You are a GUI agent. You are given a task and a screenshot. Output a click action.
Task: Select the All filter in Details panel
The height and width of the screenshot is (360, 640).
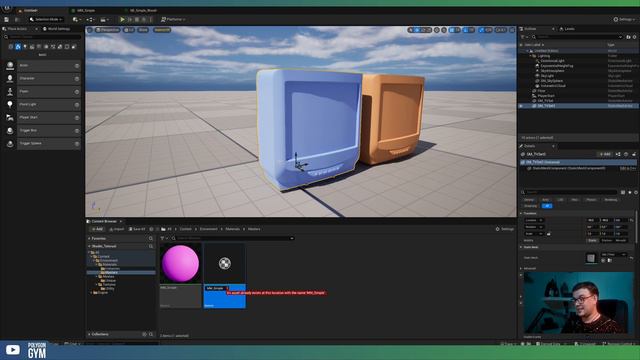(x=547, y=206)
